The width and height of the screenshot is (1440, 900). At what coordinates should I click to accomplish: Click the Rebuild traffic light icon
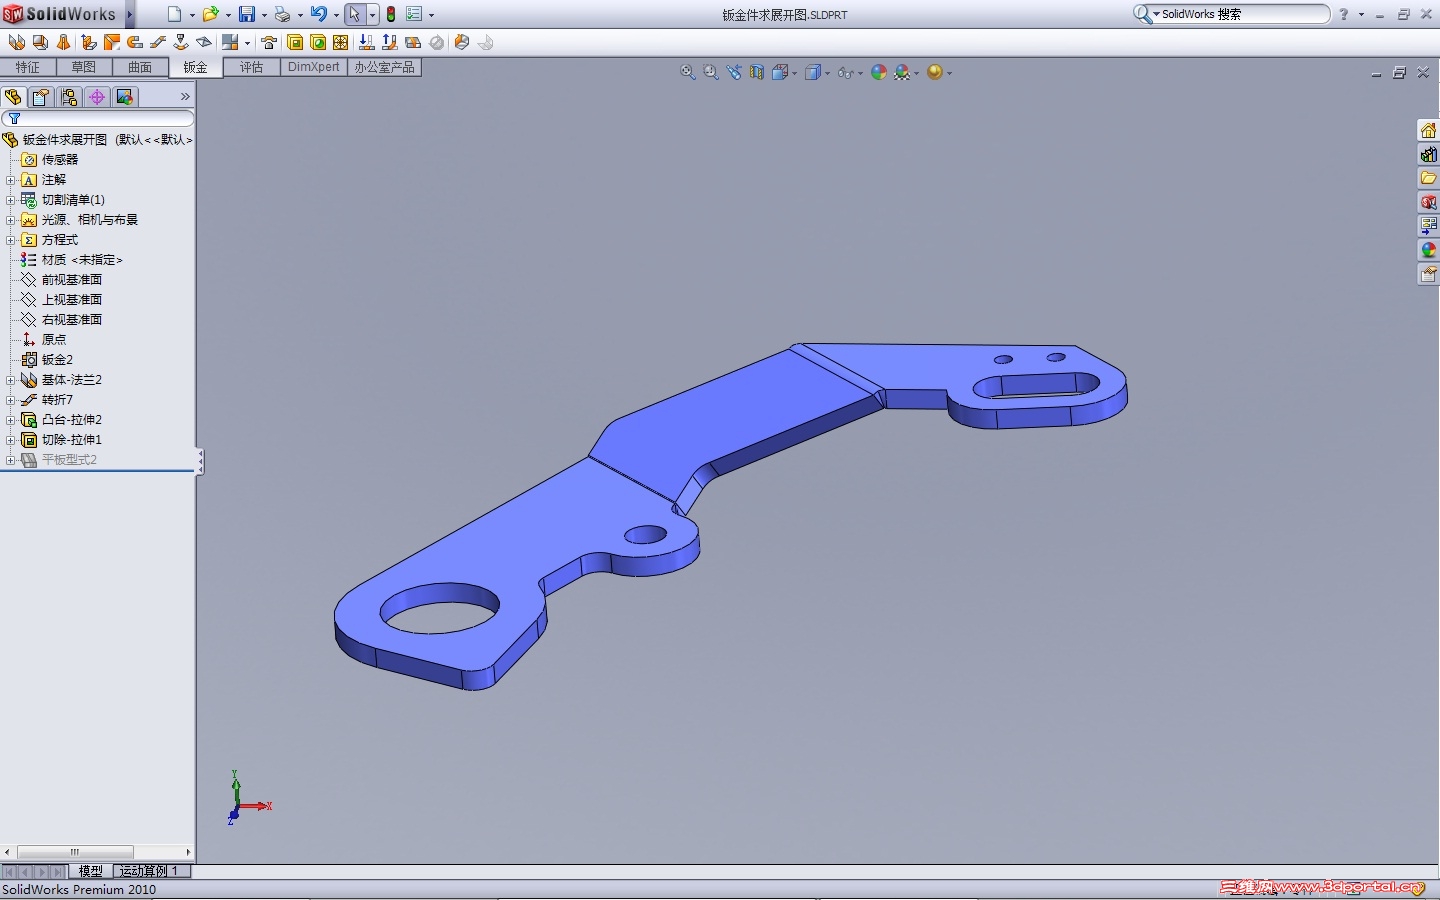(x=391, y=14)
